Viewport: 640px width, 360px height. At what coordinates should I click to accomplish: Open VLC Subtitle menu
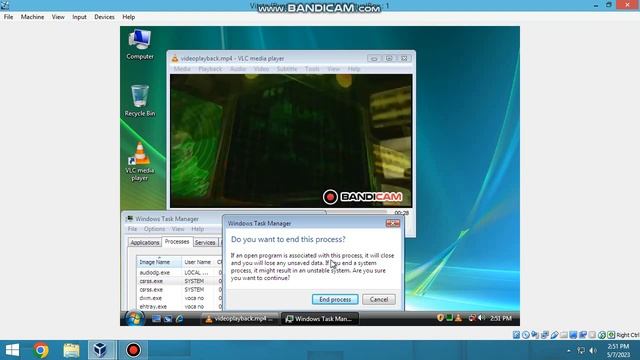pos(287,69)
